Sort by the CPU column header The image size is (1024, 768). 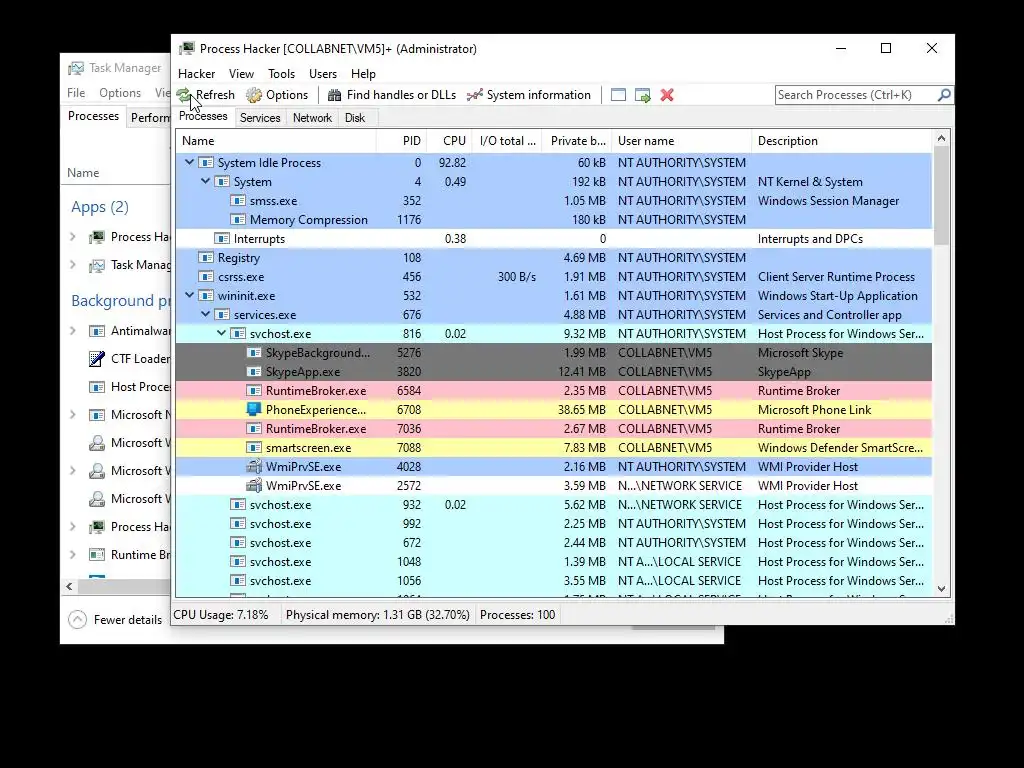point(450,140)
